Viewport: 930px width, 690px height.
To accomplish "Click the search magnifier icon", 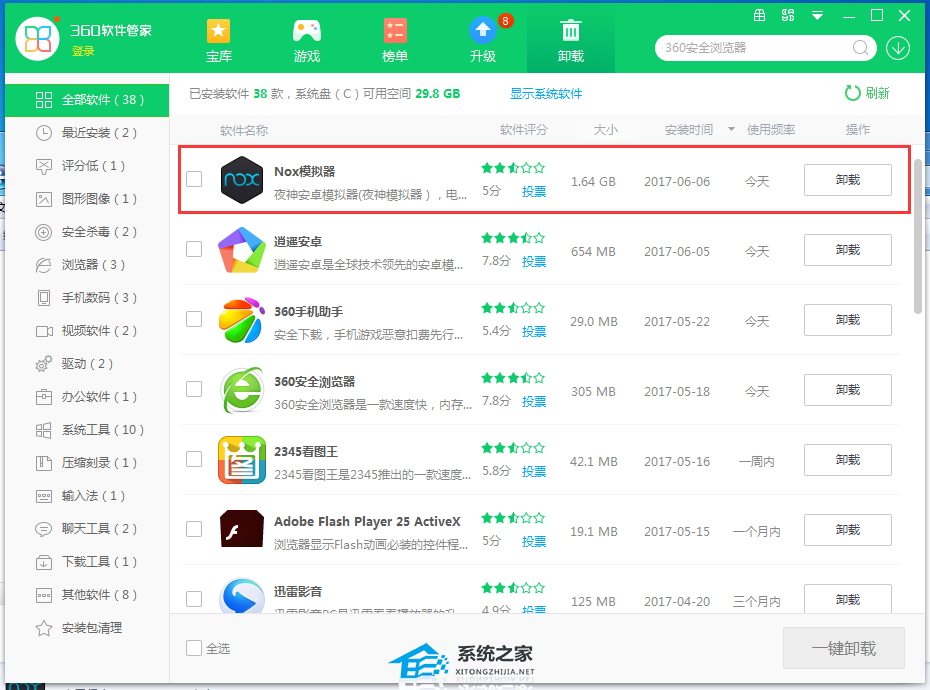I will tap(861, 47).
